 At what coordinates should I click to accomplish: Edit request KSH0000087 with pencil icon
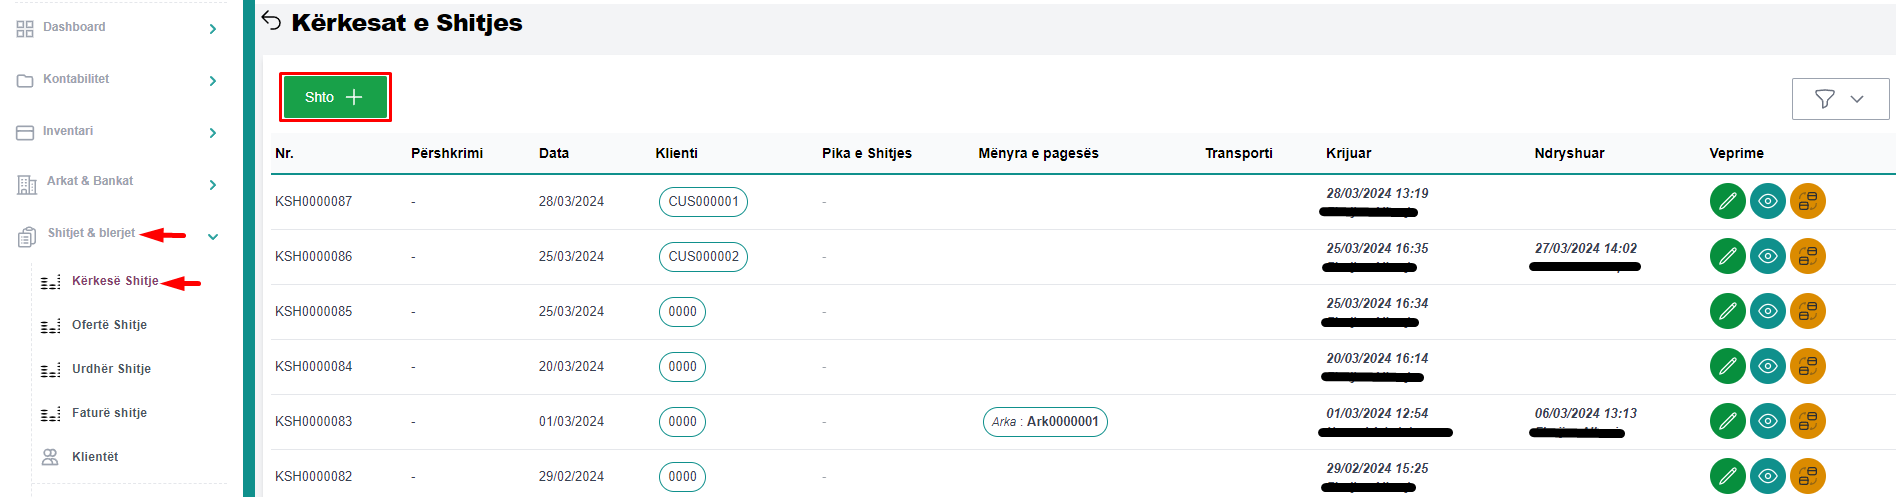point(1727,201)
